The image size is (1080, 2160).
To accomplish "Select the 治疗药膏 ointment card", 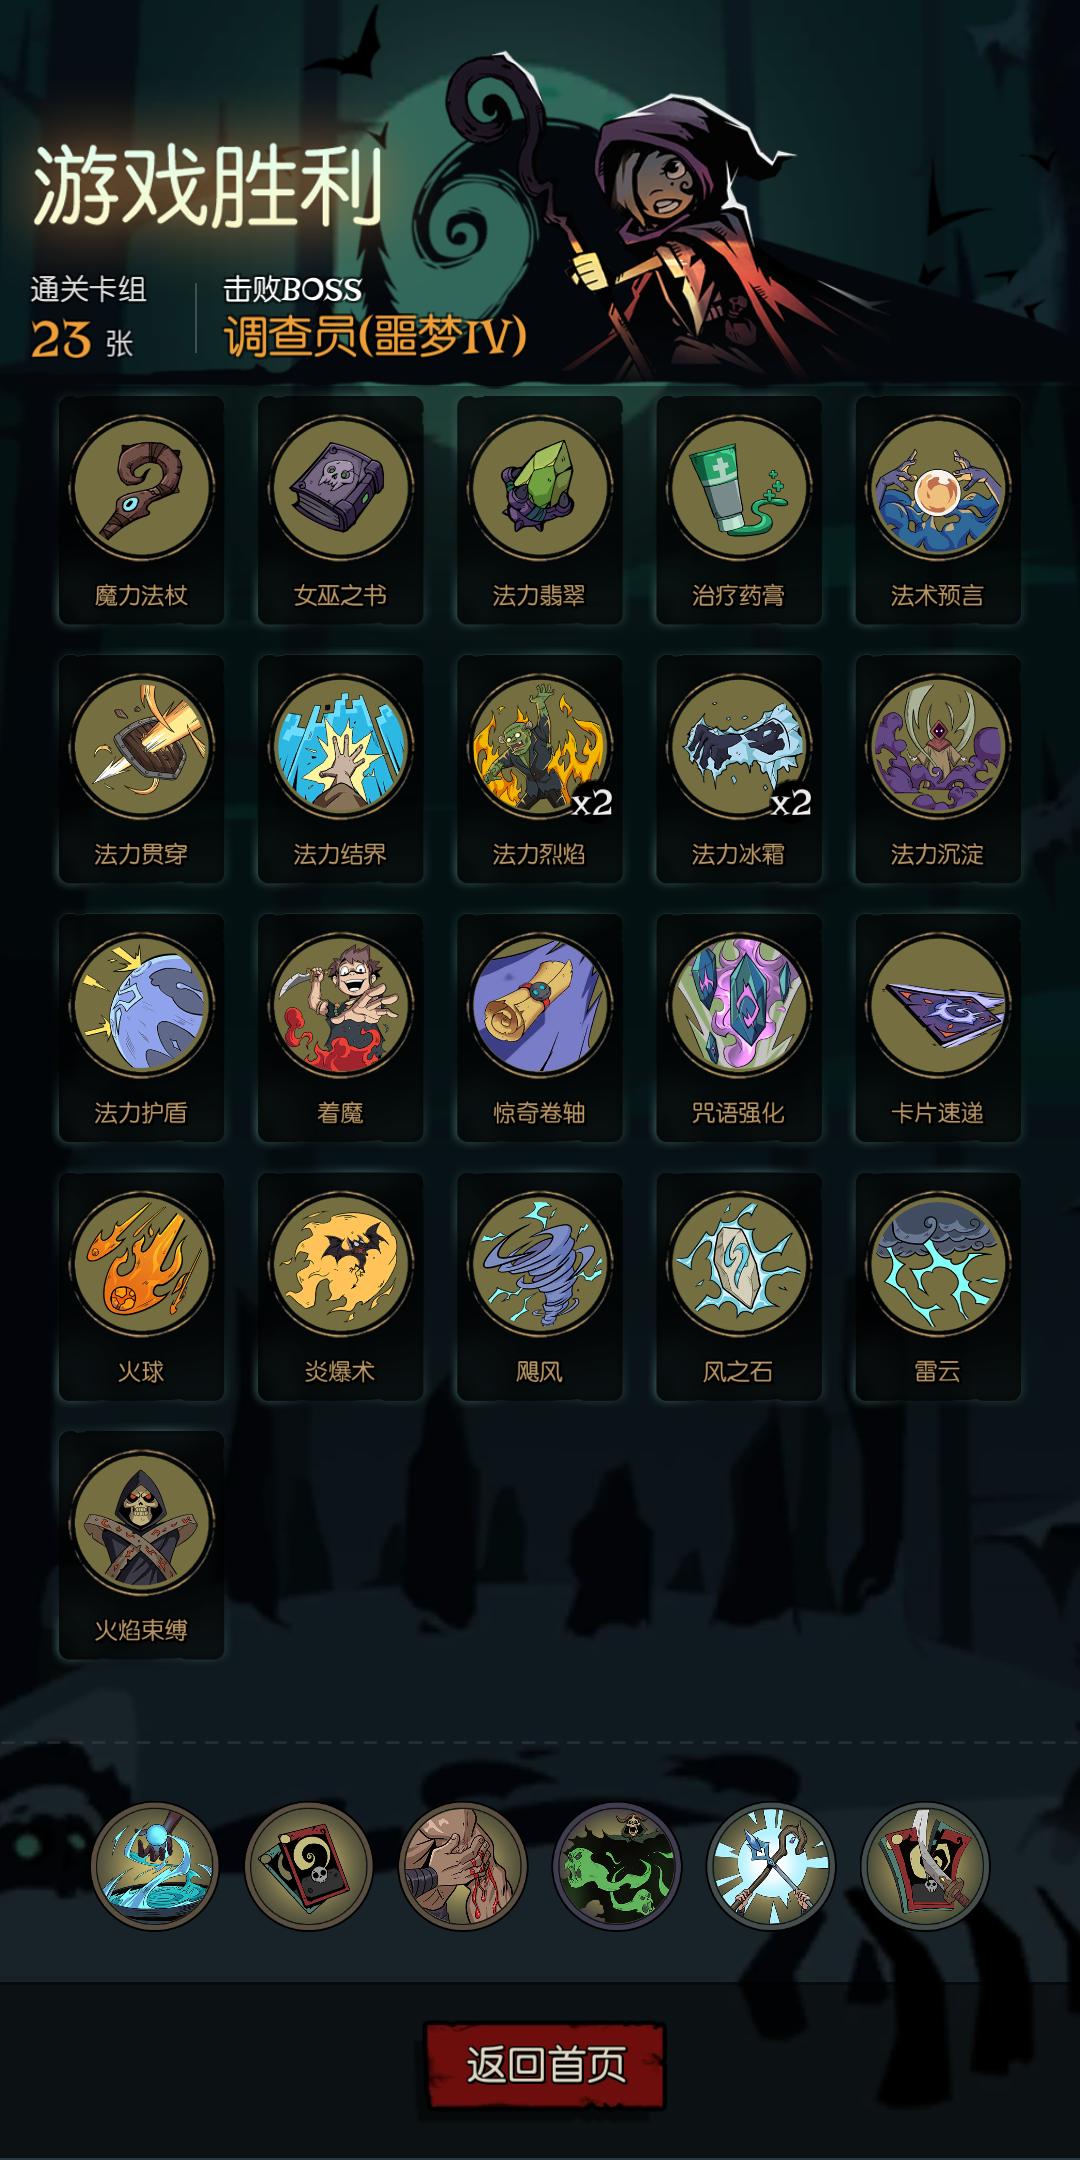I will coord(739,510).
